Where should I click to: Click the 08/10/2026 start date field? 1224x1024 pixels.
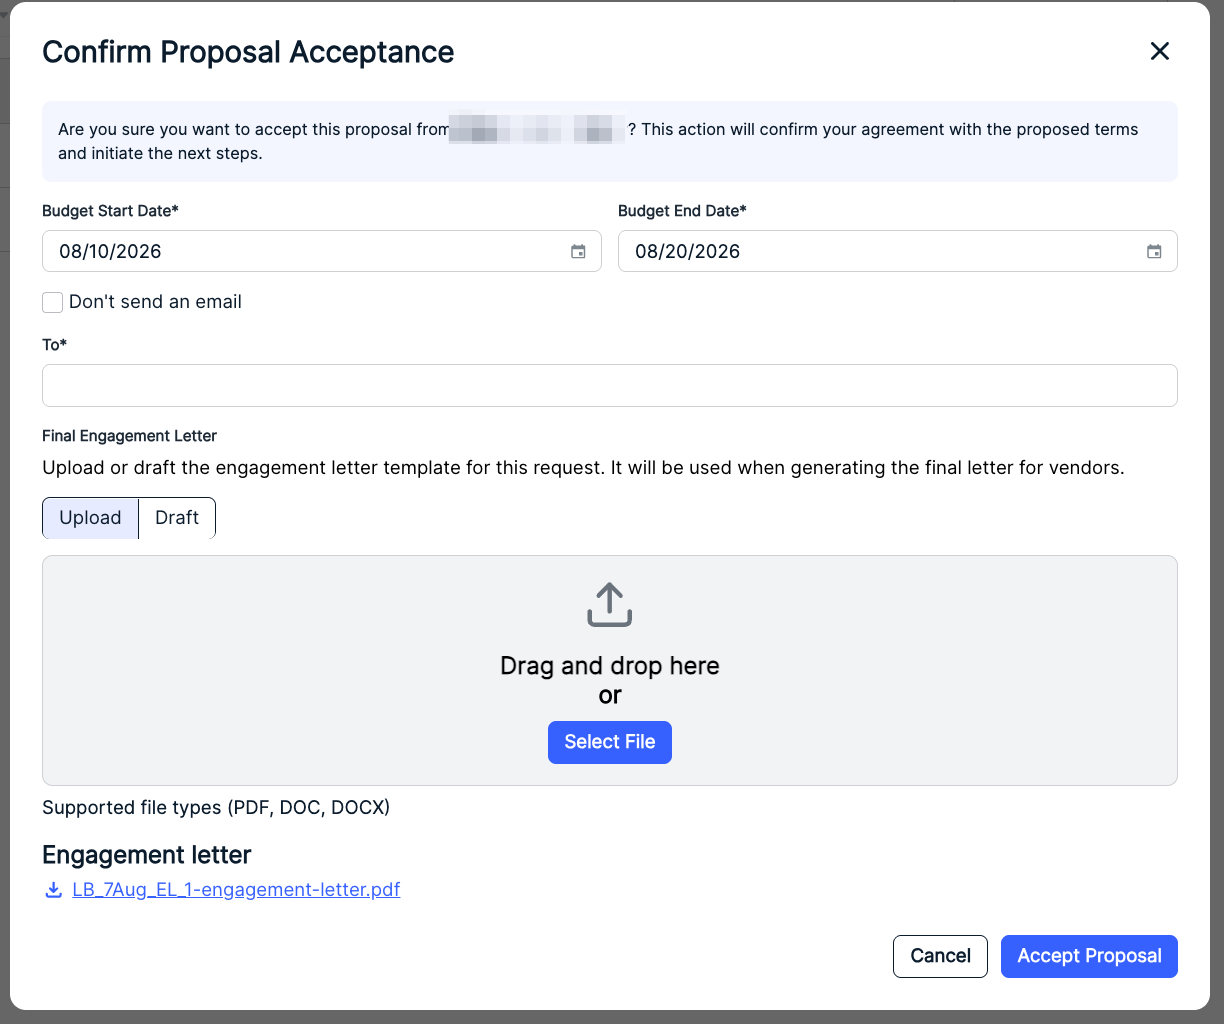tap(322, 251)
